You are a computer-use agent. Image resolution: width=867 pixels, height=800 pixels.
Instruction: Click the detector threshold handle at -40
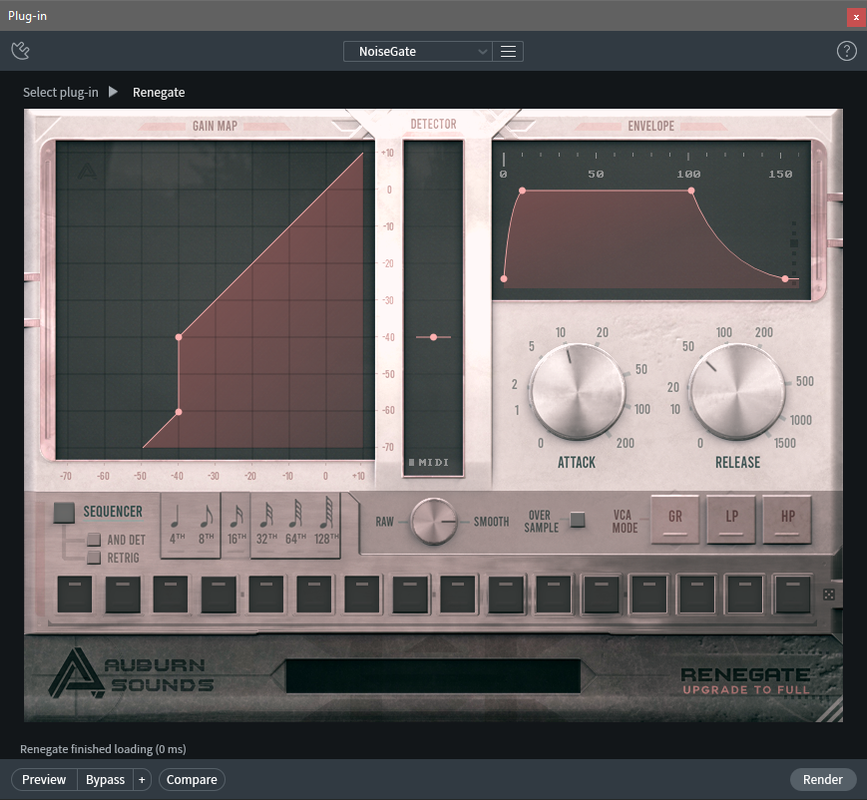click(434, 337)
